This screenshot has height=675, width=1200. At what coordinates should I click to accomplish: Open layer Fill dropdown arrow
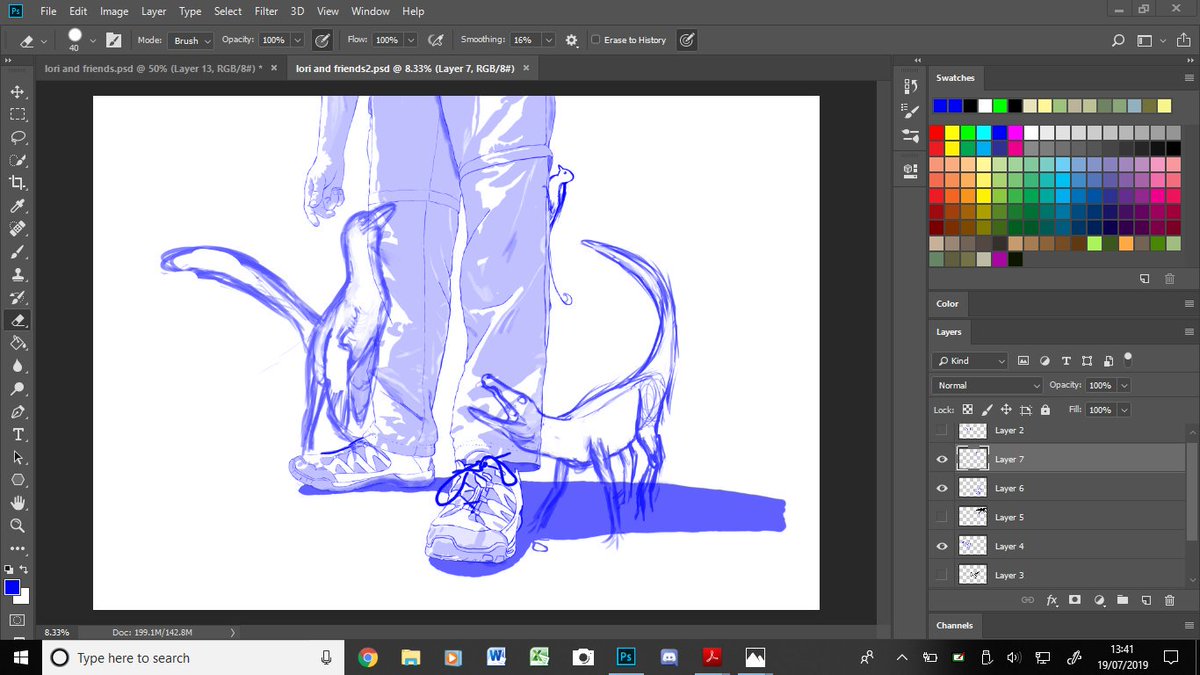point(1125,410)
